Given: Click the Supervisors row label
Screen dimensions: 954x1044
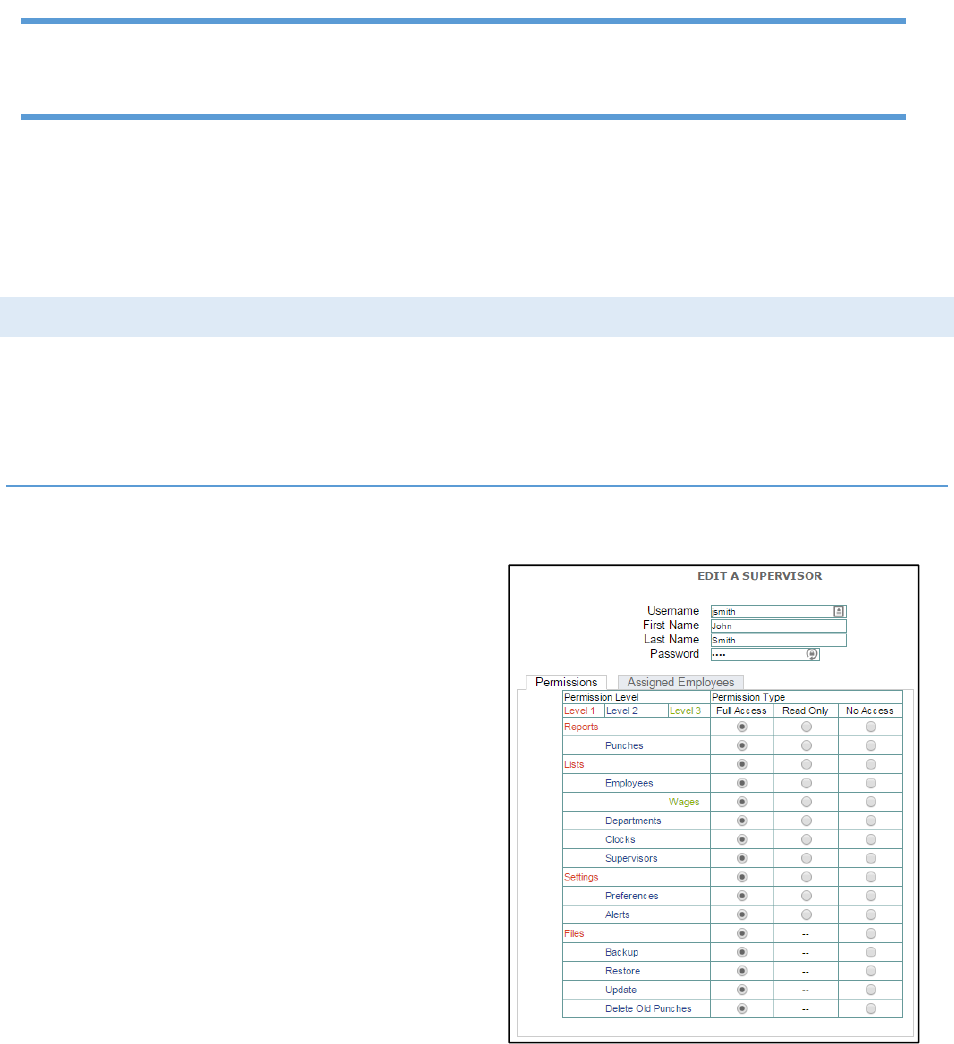Looking at the screenshot, I should click(x=631, y=858).
